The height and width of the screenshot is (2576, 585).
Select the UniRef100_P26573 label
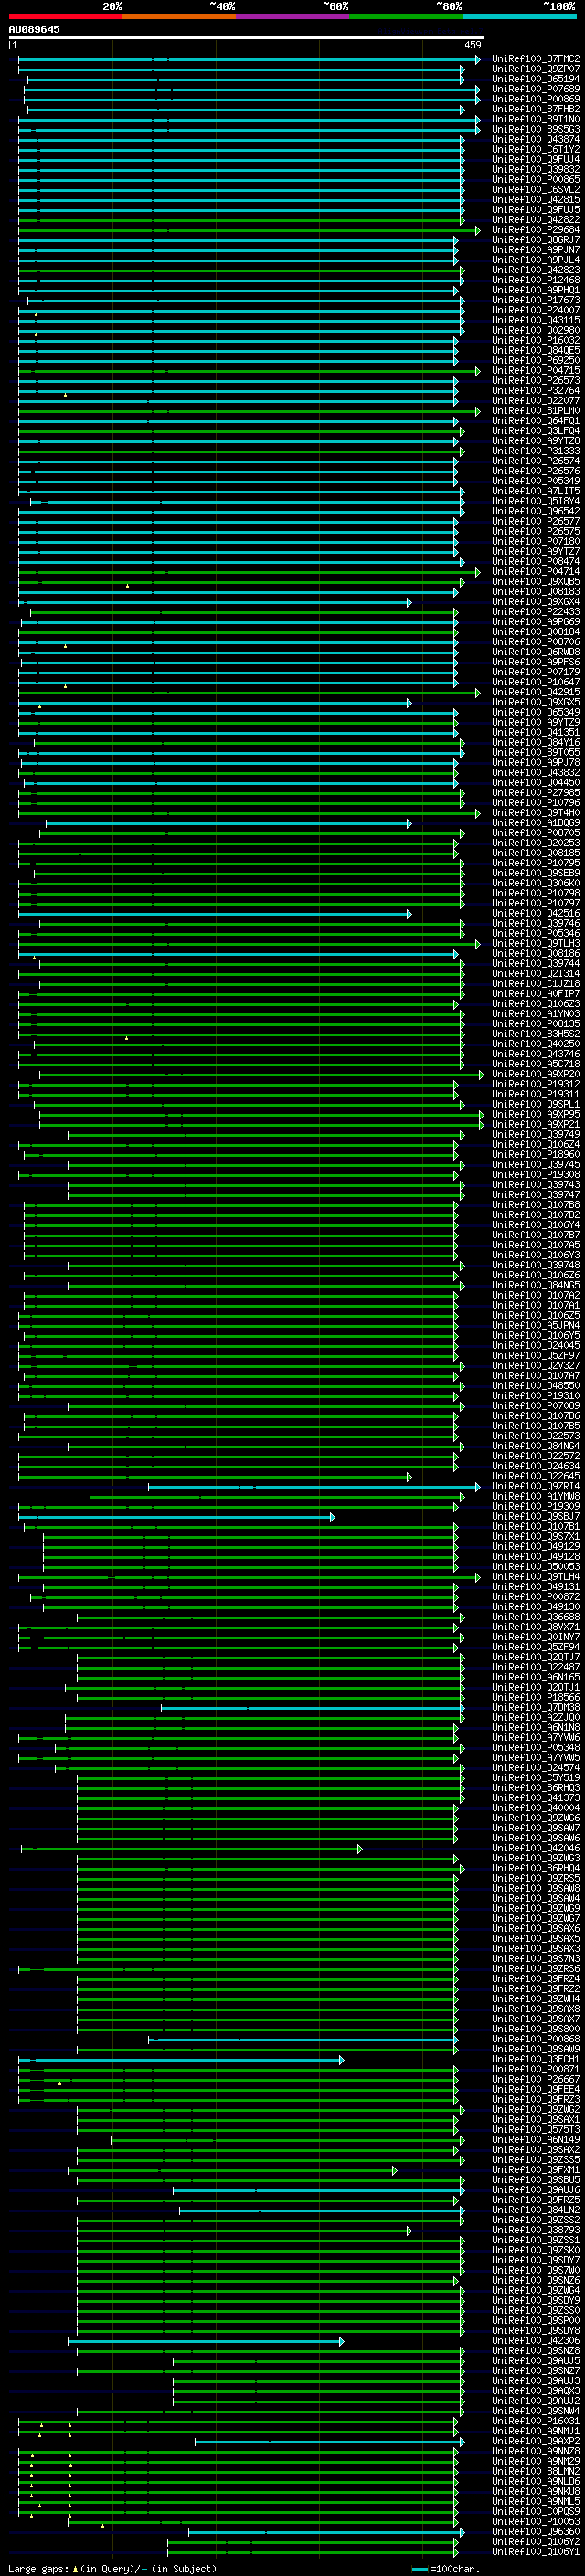point(536,381)
